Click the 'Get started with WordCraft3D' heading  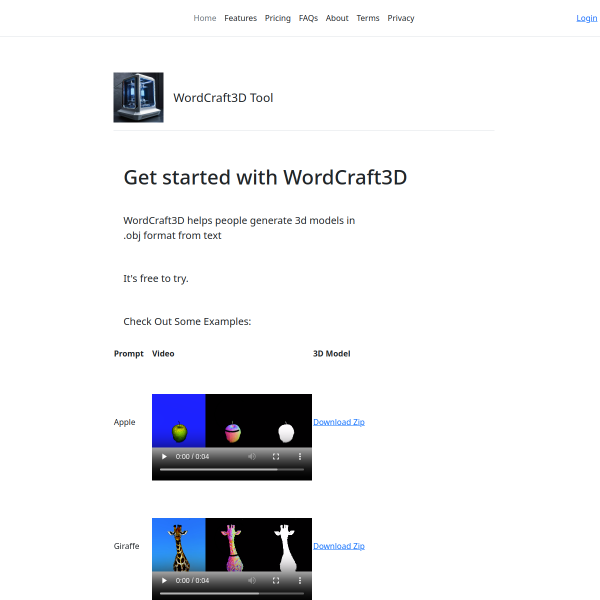265,178
